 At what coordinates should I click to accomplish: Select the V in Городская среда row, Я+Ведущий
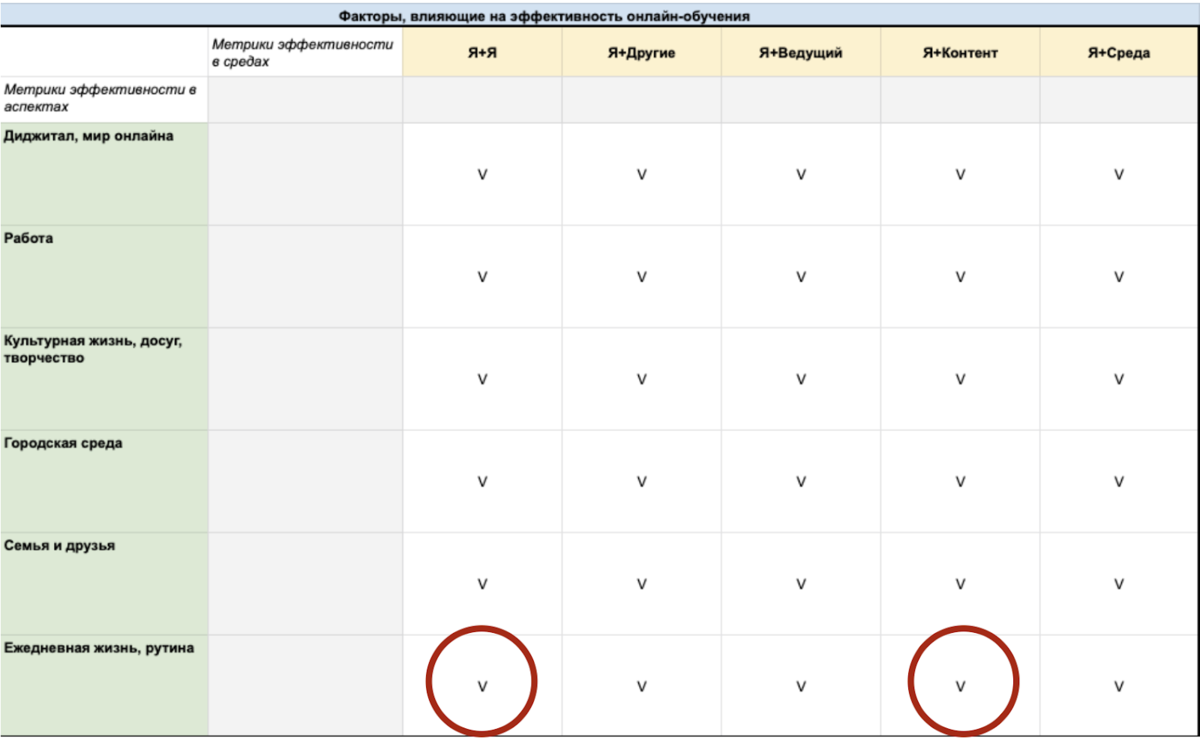coord(800,481)
